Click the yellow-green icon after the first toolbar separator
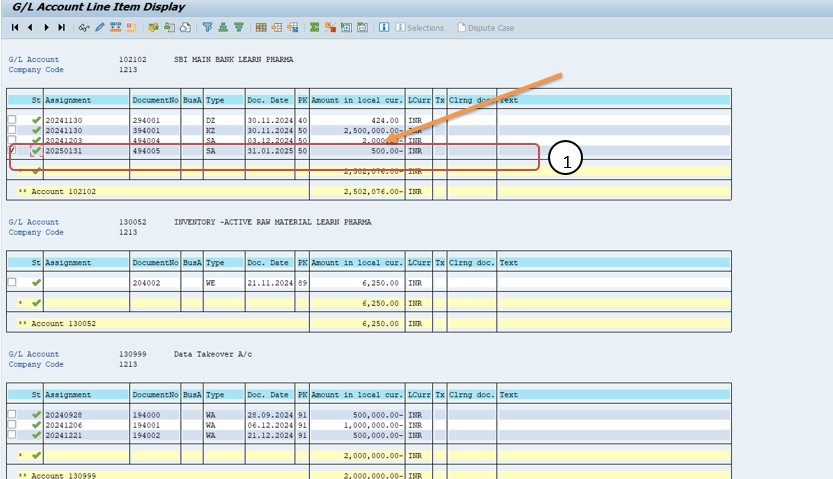The width and height of the screenshot is (833, 479). [154, 28]
